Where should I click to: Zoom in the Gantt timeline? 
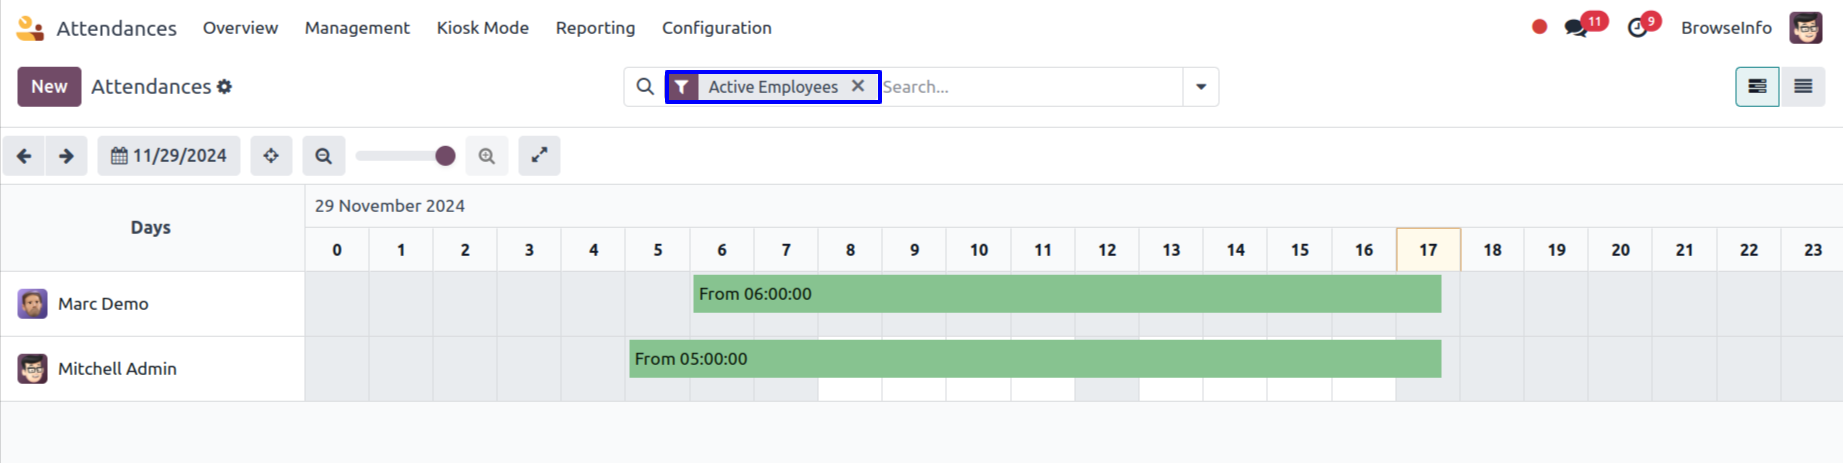[487, 156]
